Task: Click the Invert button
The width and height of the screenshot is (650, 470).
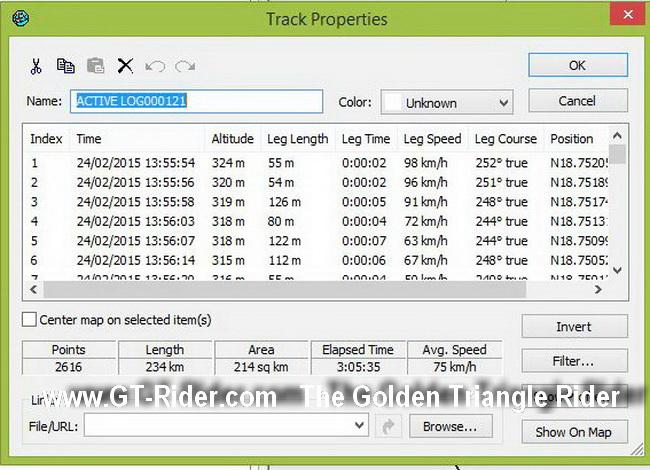Action: tap(574, 327)
